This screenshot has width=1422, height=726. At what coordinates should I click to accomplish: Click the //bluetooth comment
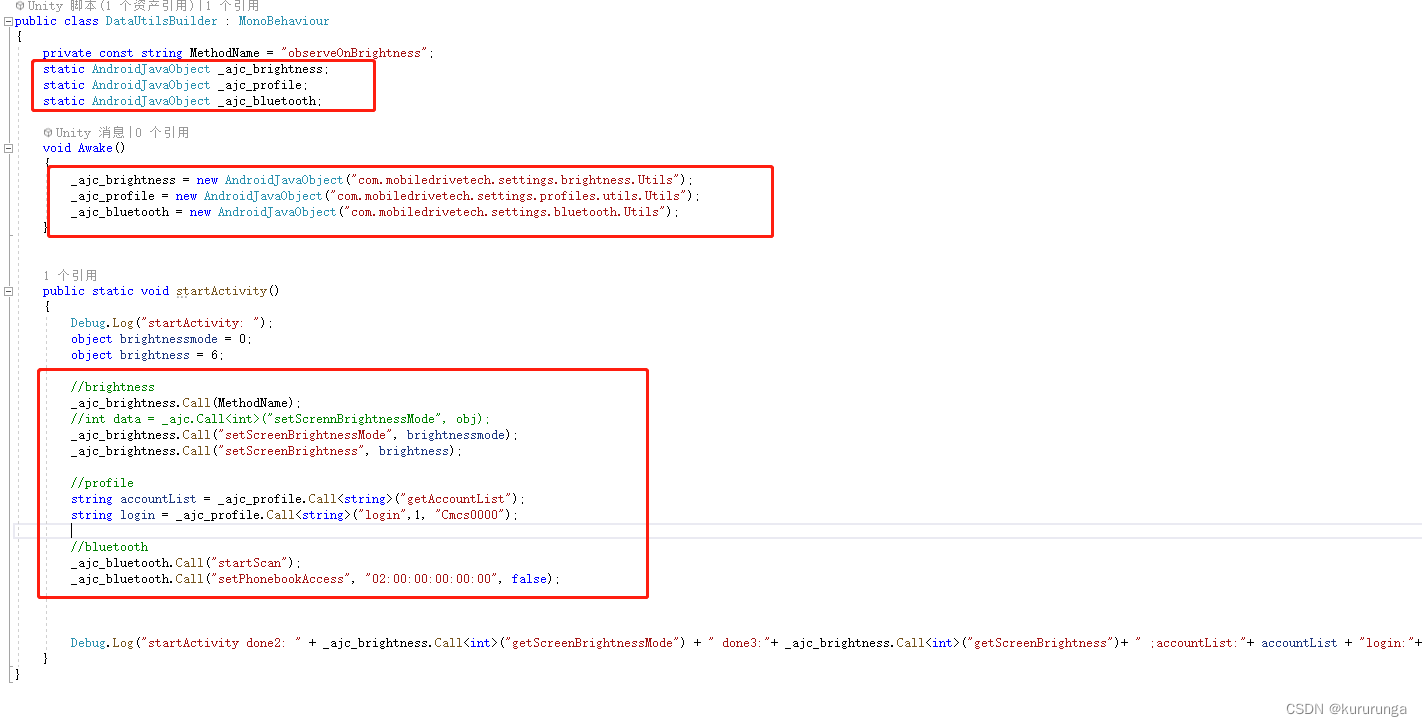[109, 547]
